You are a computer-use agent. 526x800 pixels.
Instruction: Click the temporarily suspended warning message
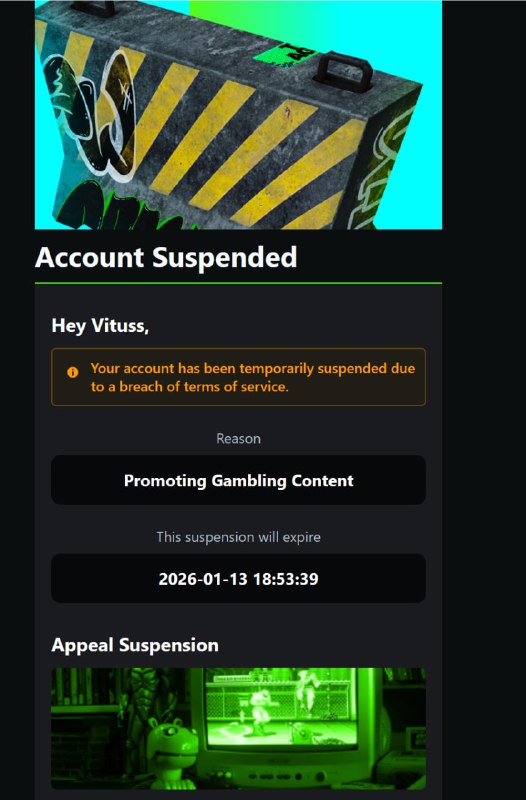click(253, 377)
